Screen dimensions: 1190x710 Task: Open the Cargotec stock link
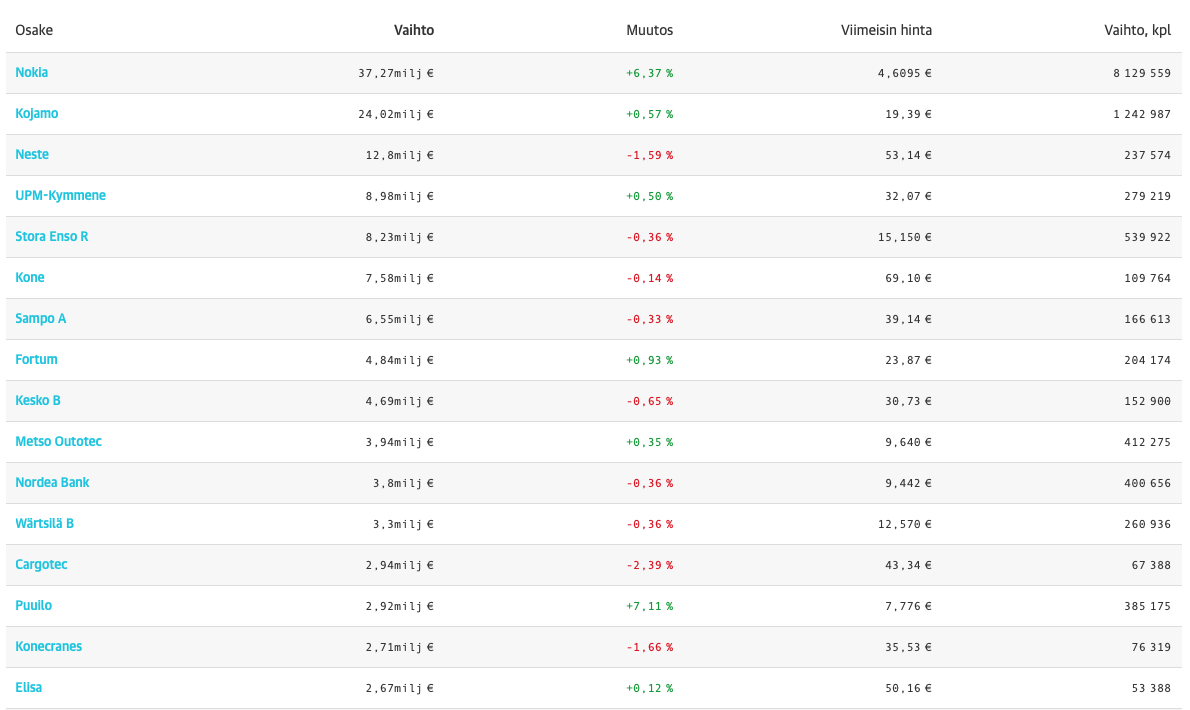pyautogui.click(x=42, y=565)
